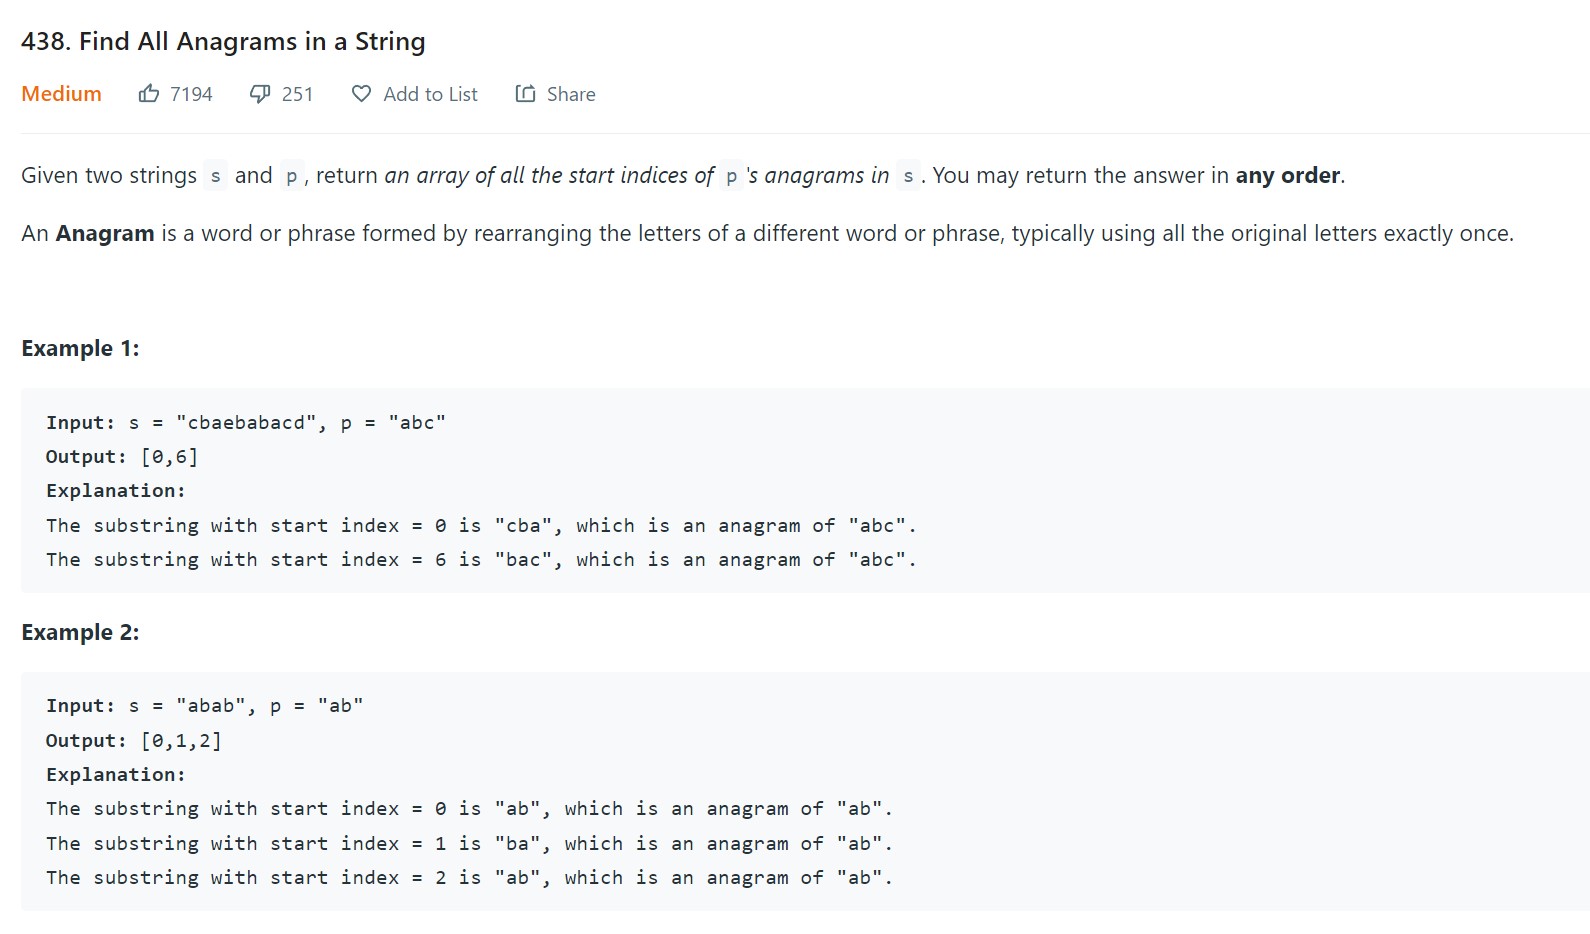Click the heart icon beside Add to List

click(361, 94)
